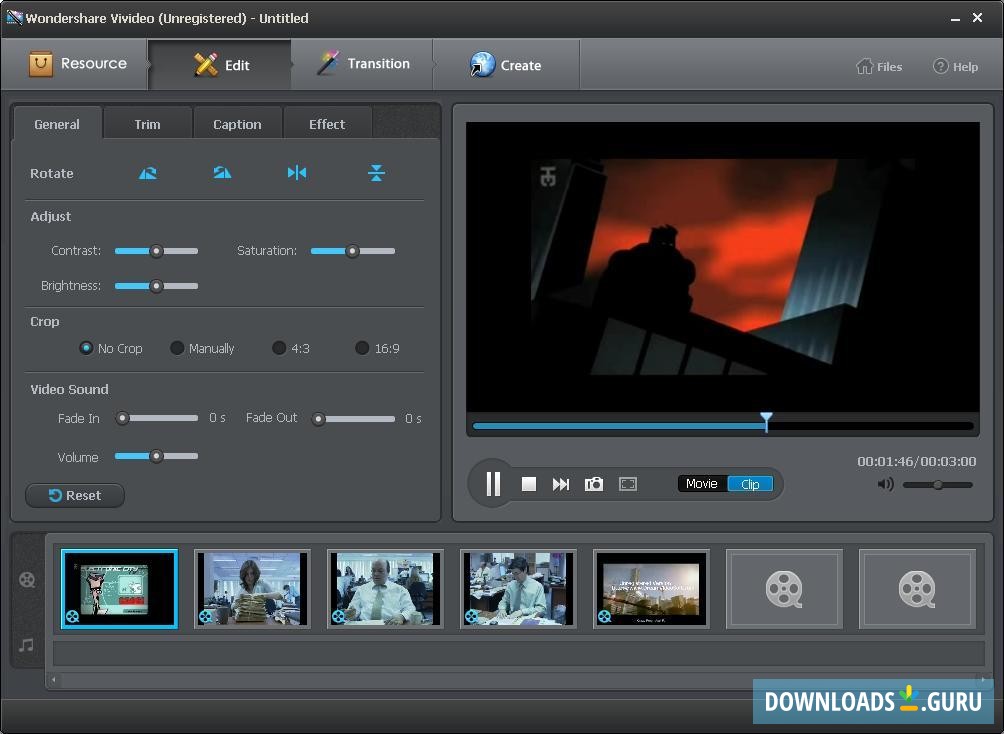This screenshot has width=1004, height=734.
Task: Flip the video horizontally
Action: 296,172
